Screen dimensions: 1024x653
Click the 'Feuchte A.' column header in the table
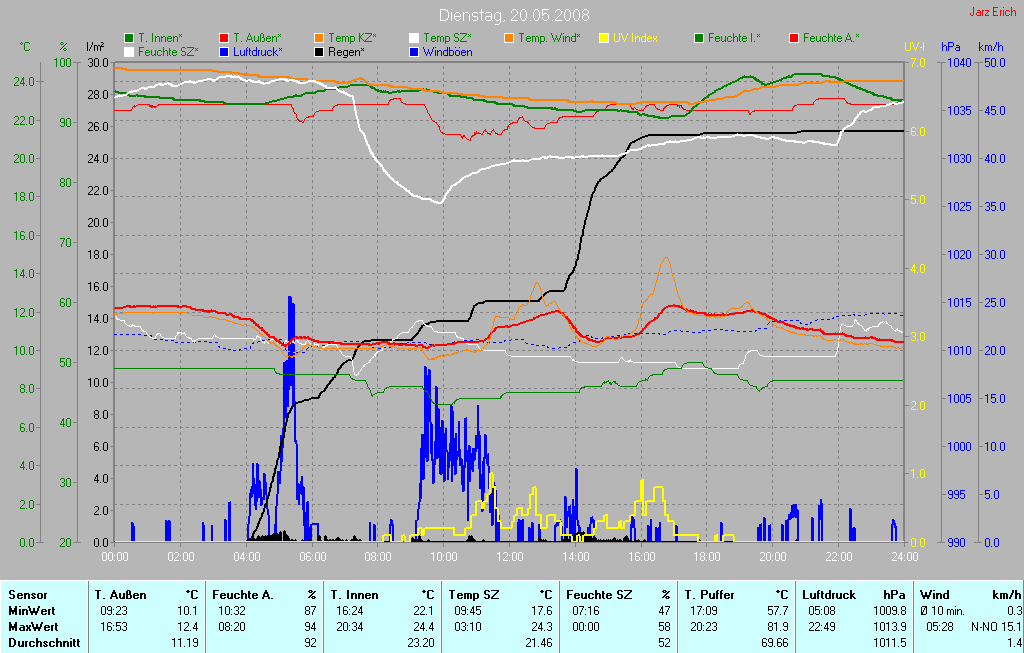pos(242,595)
